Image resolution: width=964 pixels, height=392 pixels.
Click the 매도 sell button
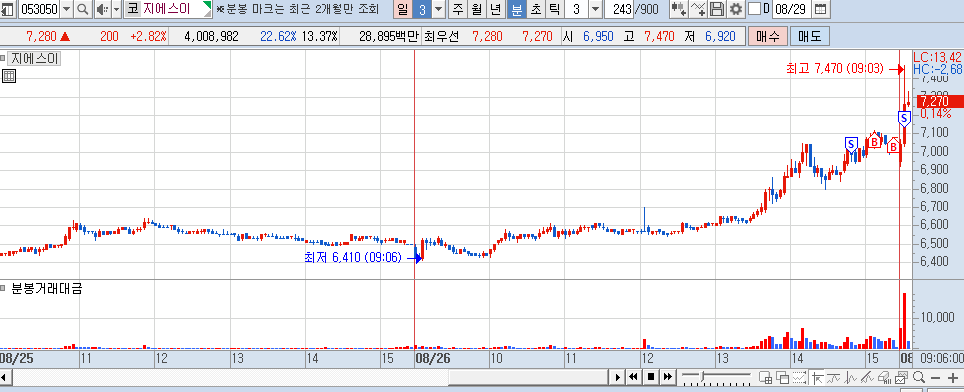pos(810,36)
